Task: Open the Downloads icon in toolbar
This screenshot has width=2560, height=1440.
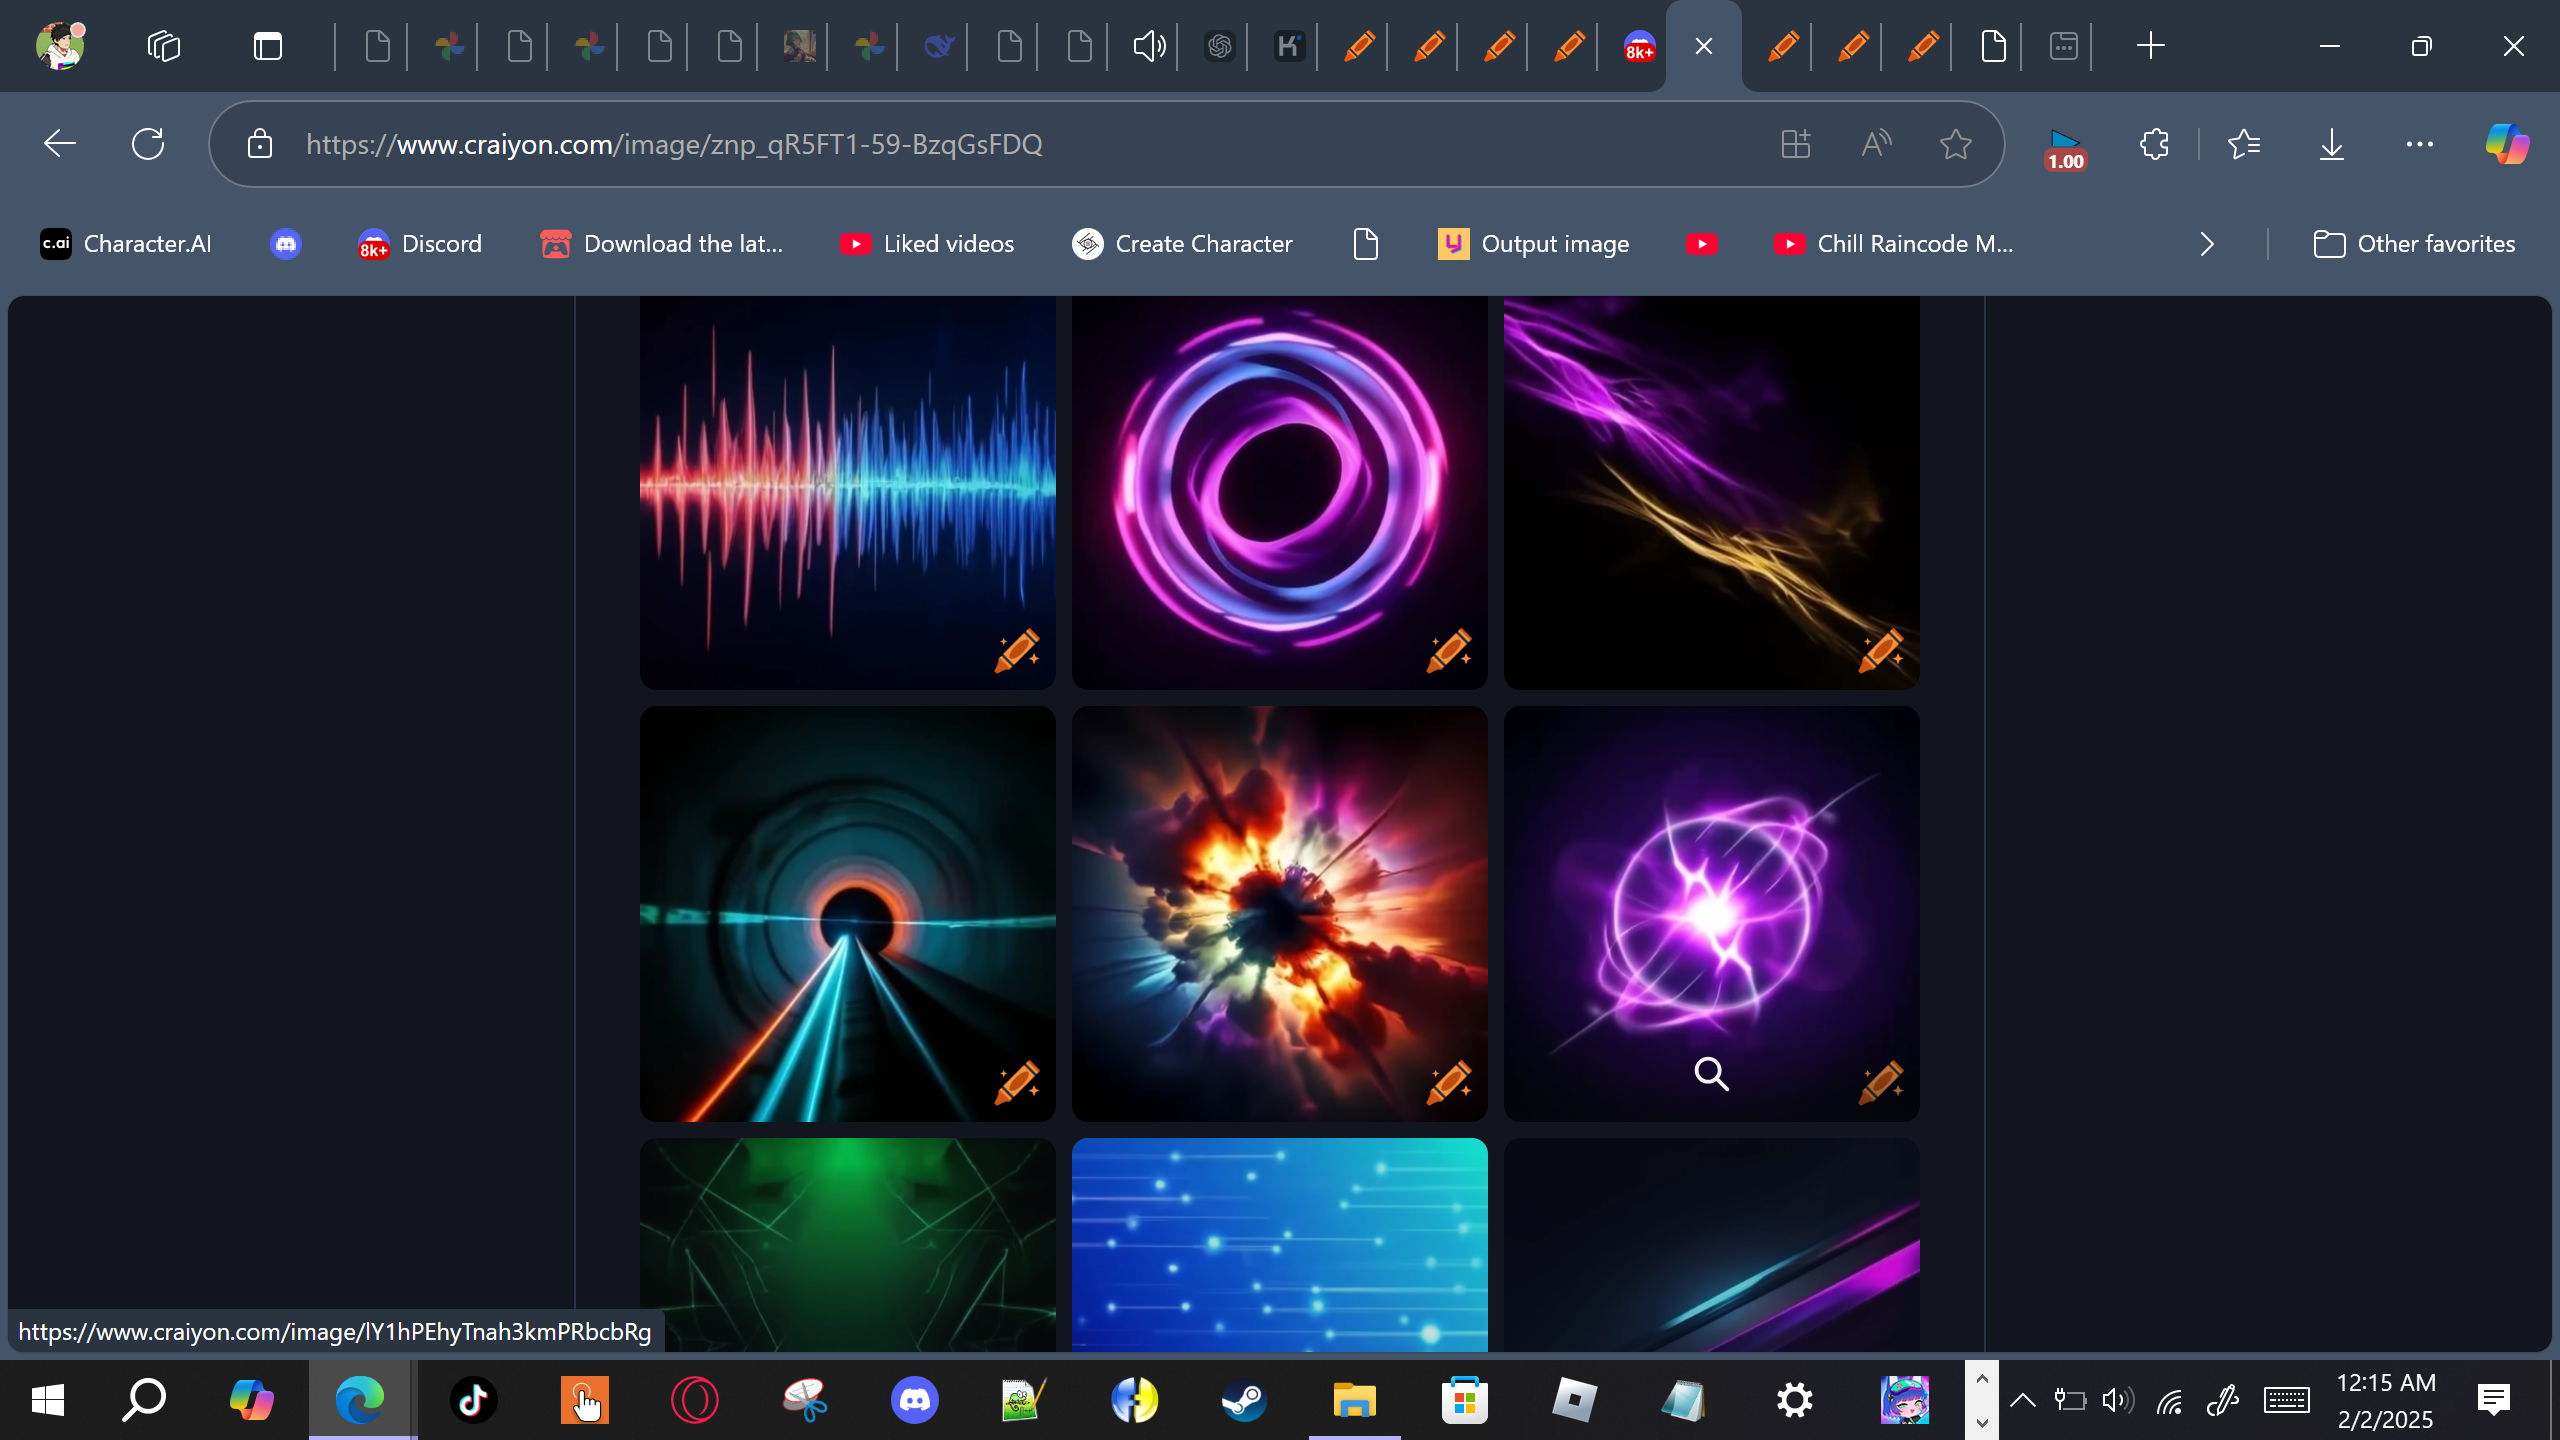Action: [x=2331, y=144]
